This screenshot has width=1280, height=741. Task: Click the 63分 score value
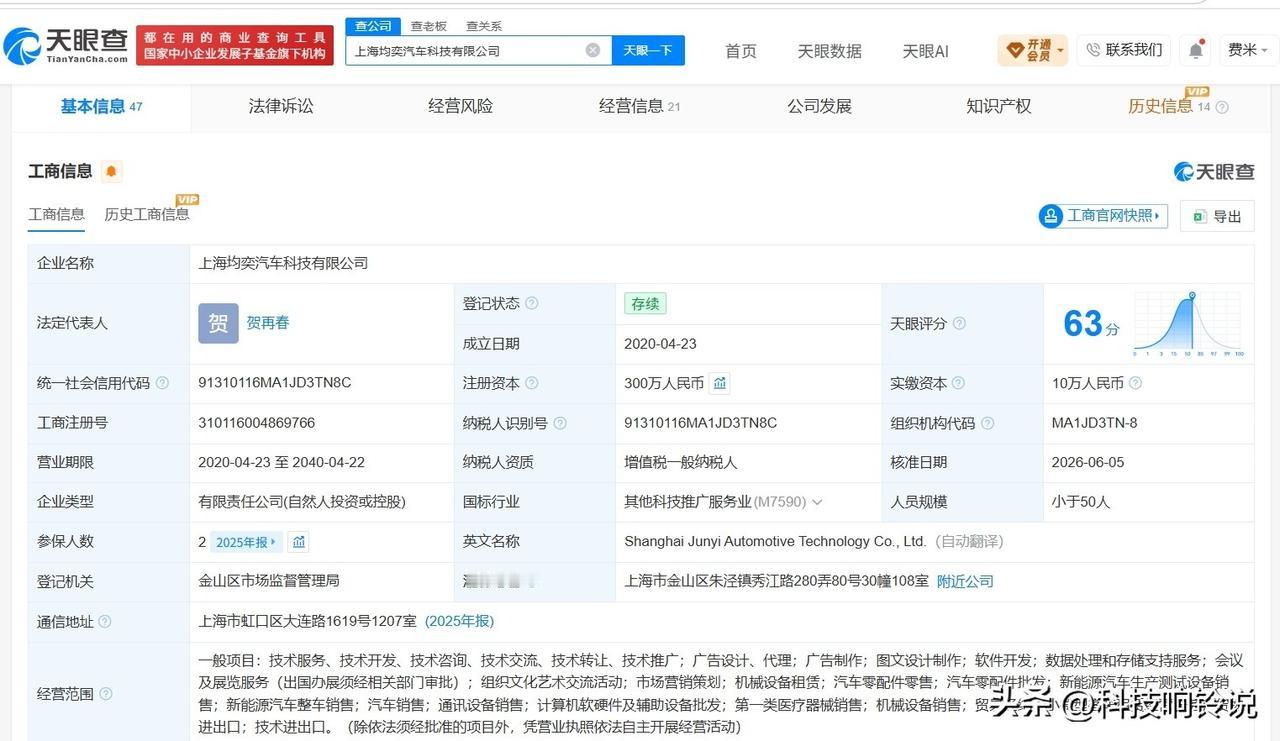click(x=1090, y=323)
